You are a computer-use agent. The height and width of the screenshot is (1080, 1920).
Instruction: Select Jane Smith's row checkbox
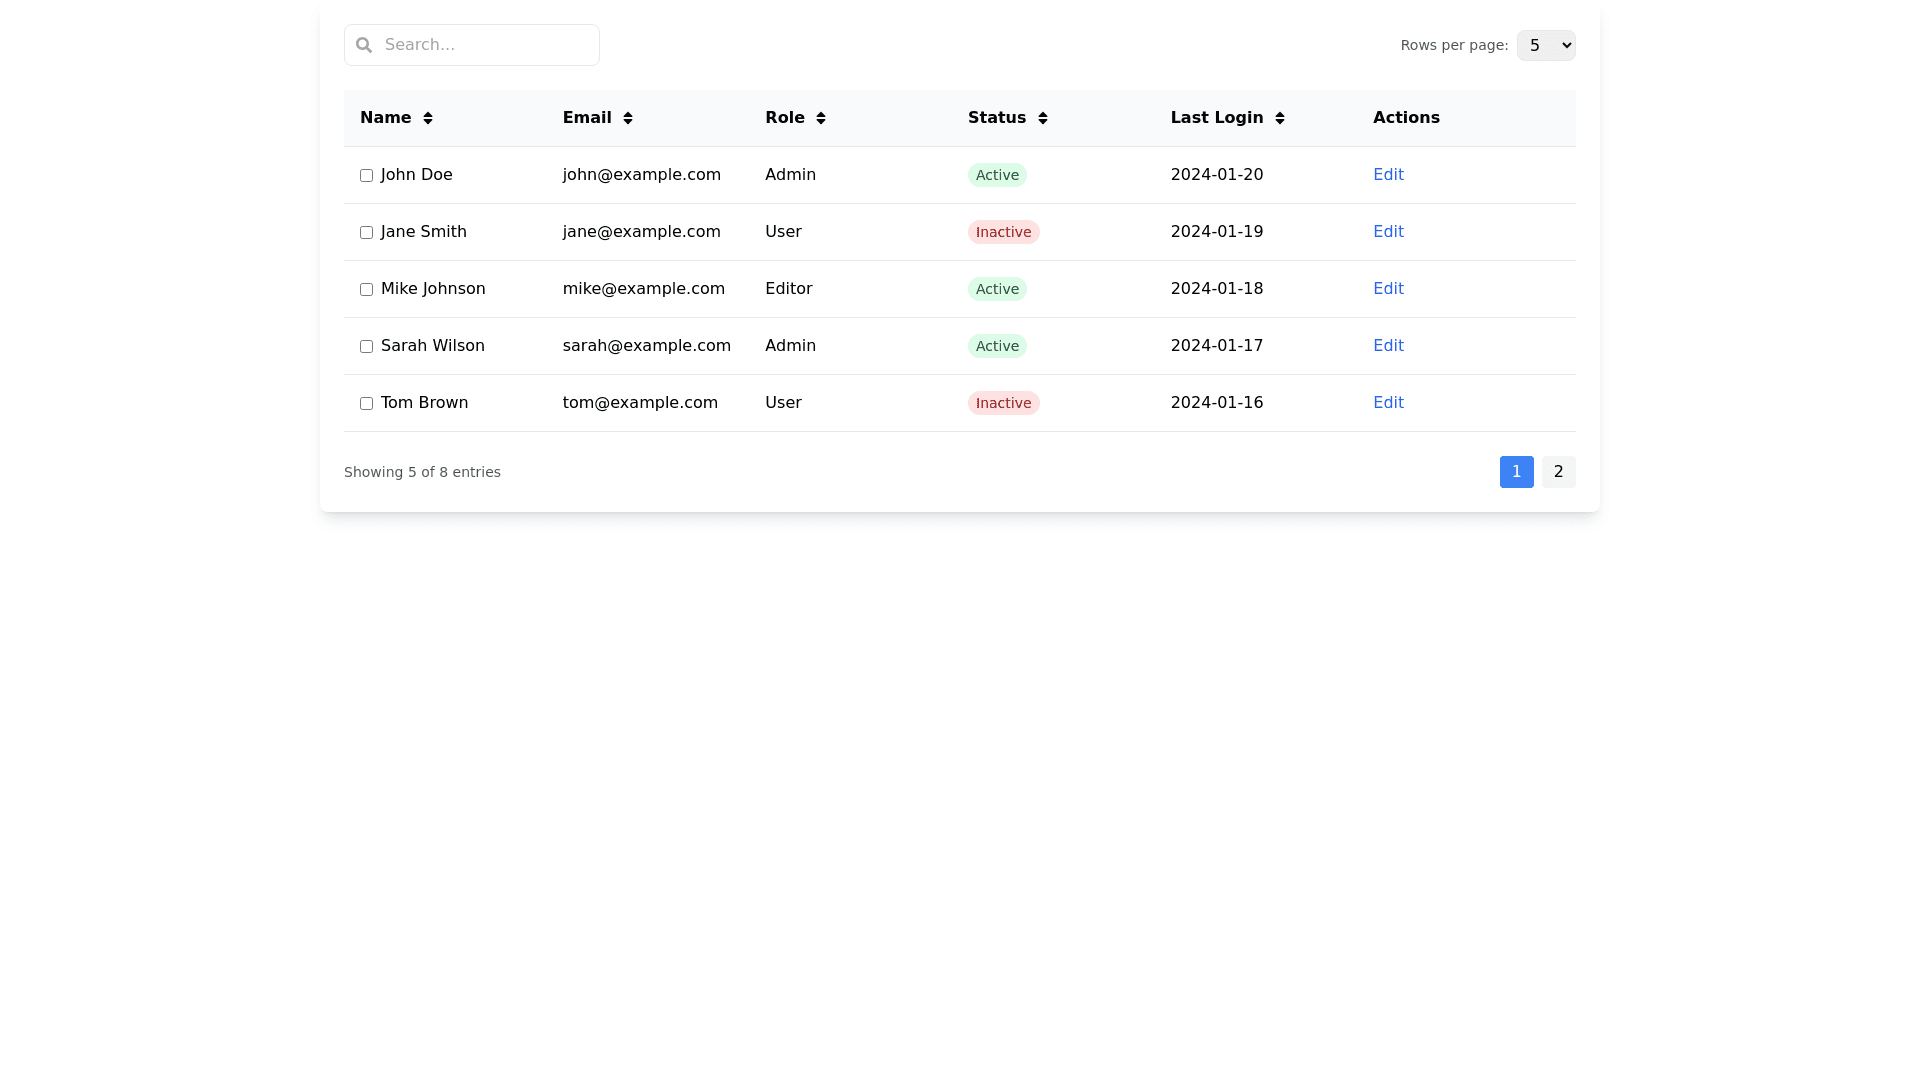click(367, 233)
